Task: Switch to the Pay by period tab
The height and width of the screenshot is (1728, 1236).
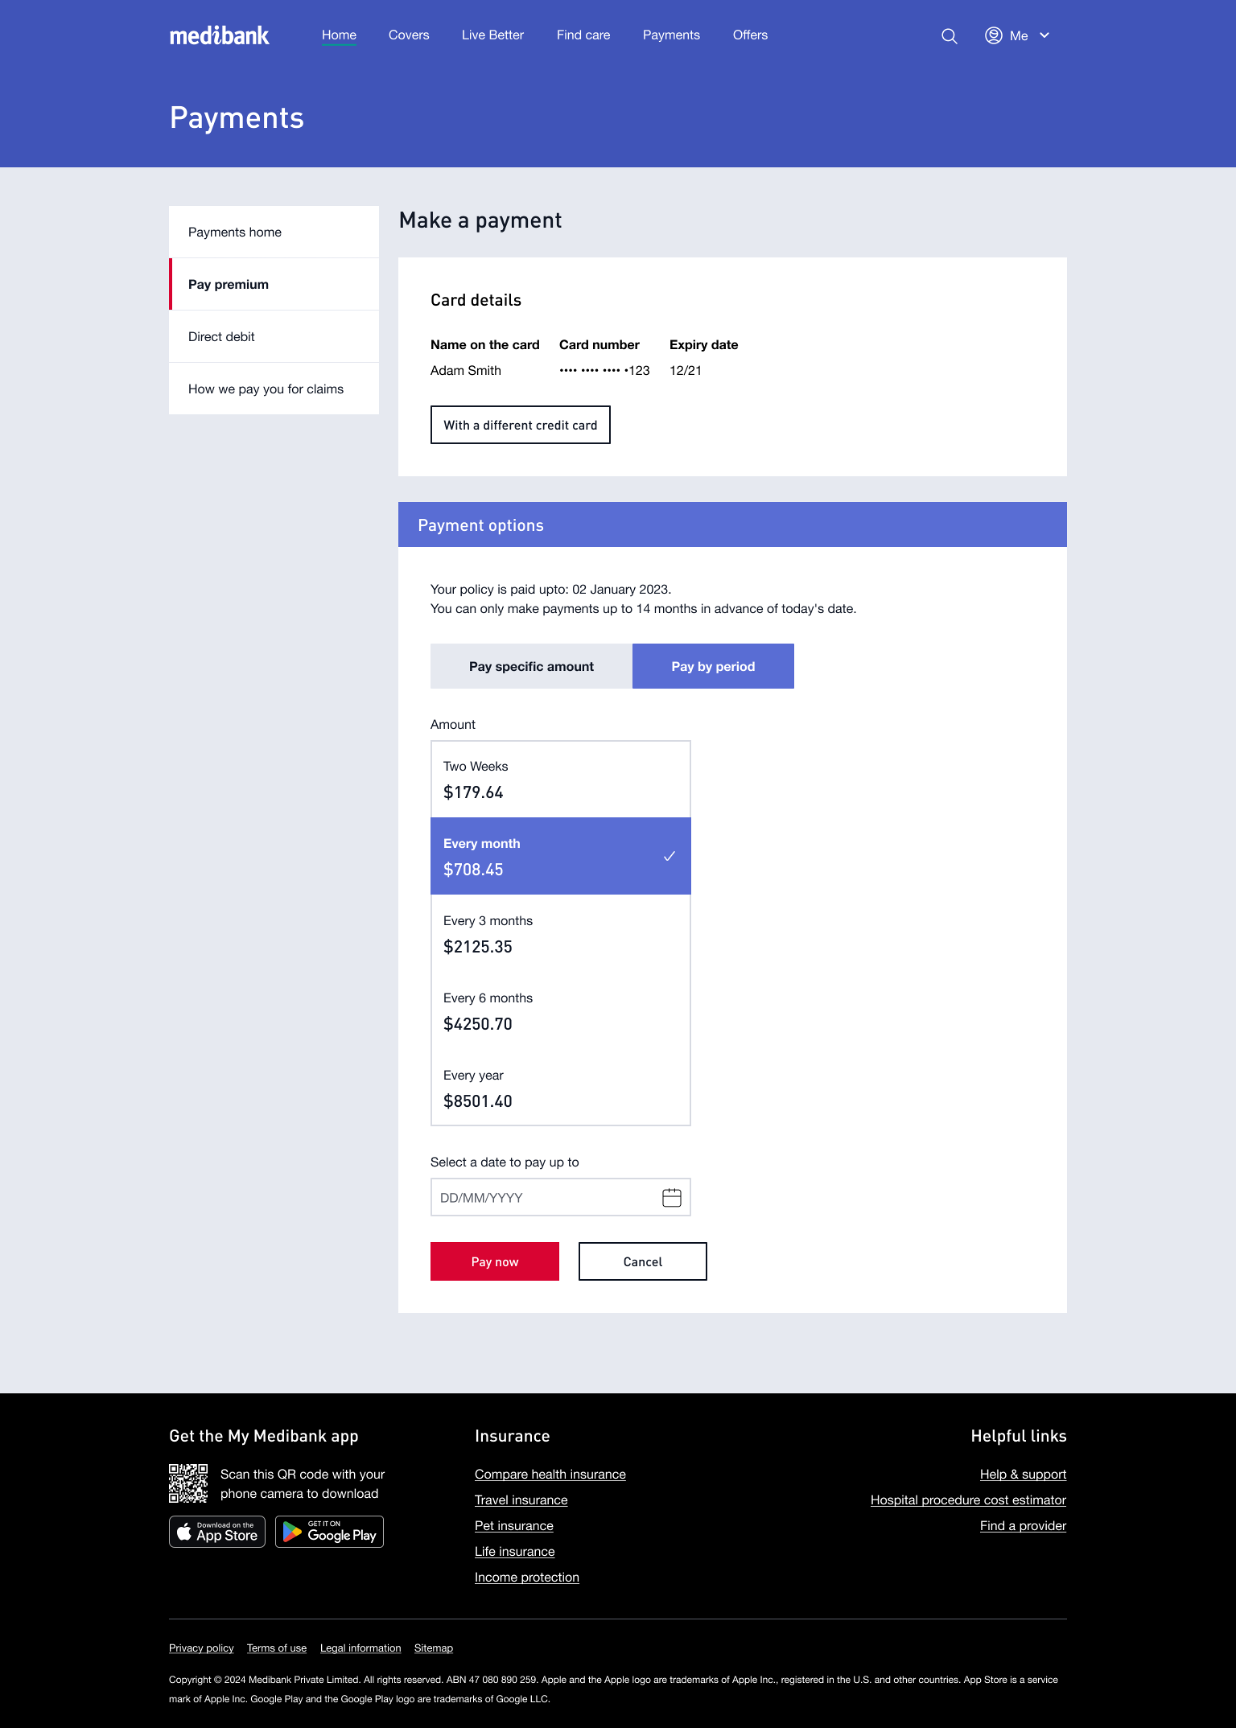Action: pos(712,666)
